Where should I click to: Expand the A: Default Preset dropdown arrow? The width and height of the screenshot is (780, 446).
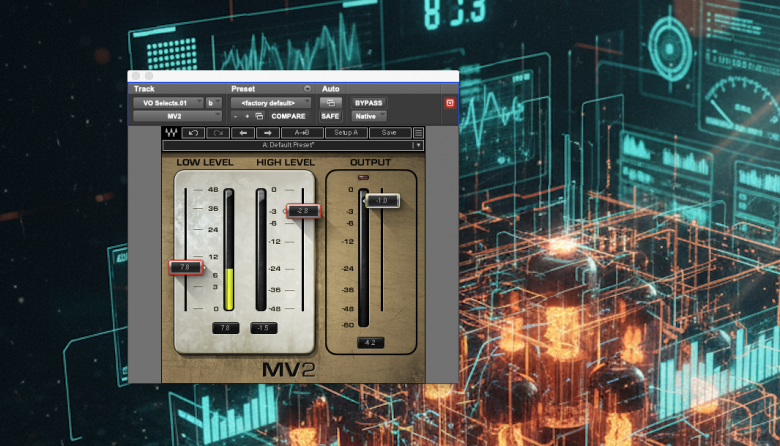pos(418,145)
